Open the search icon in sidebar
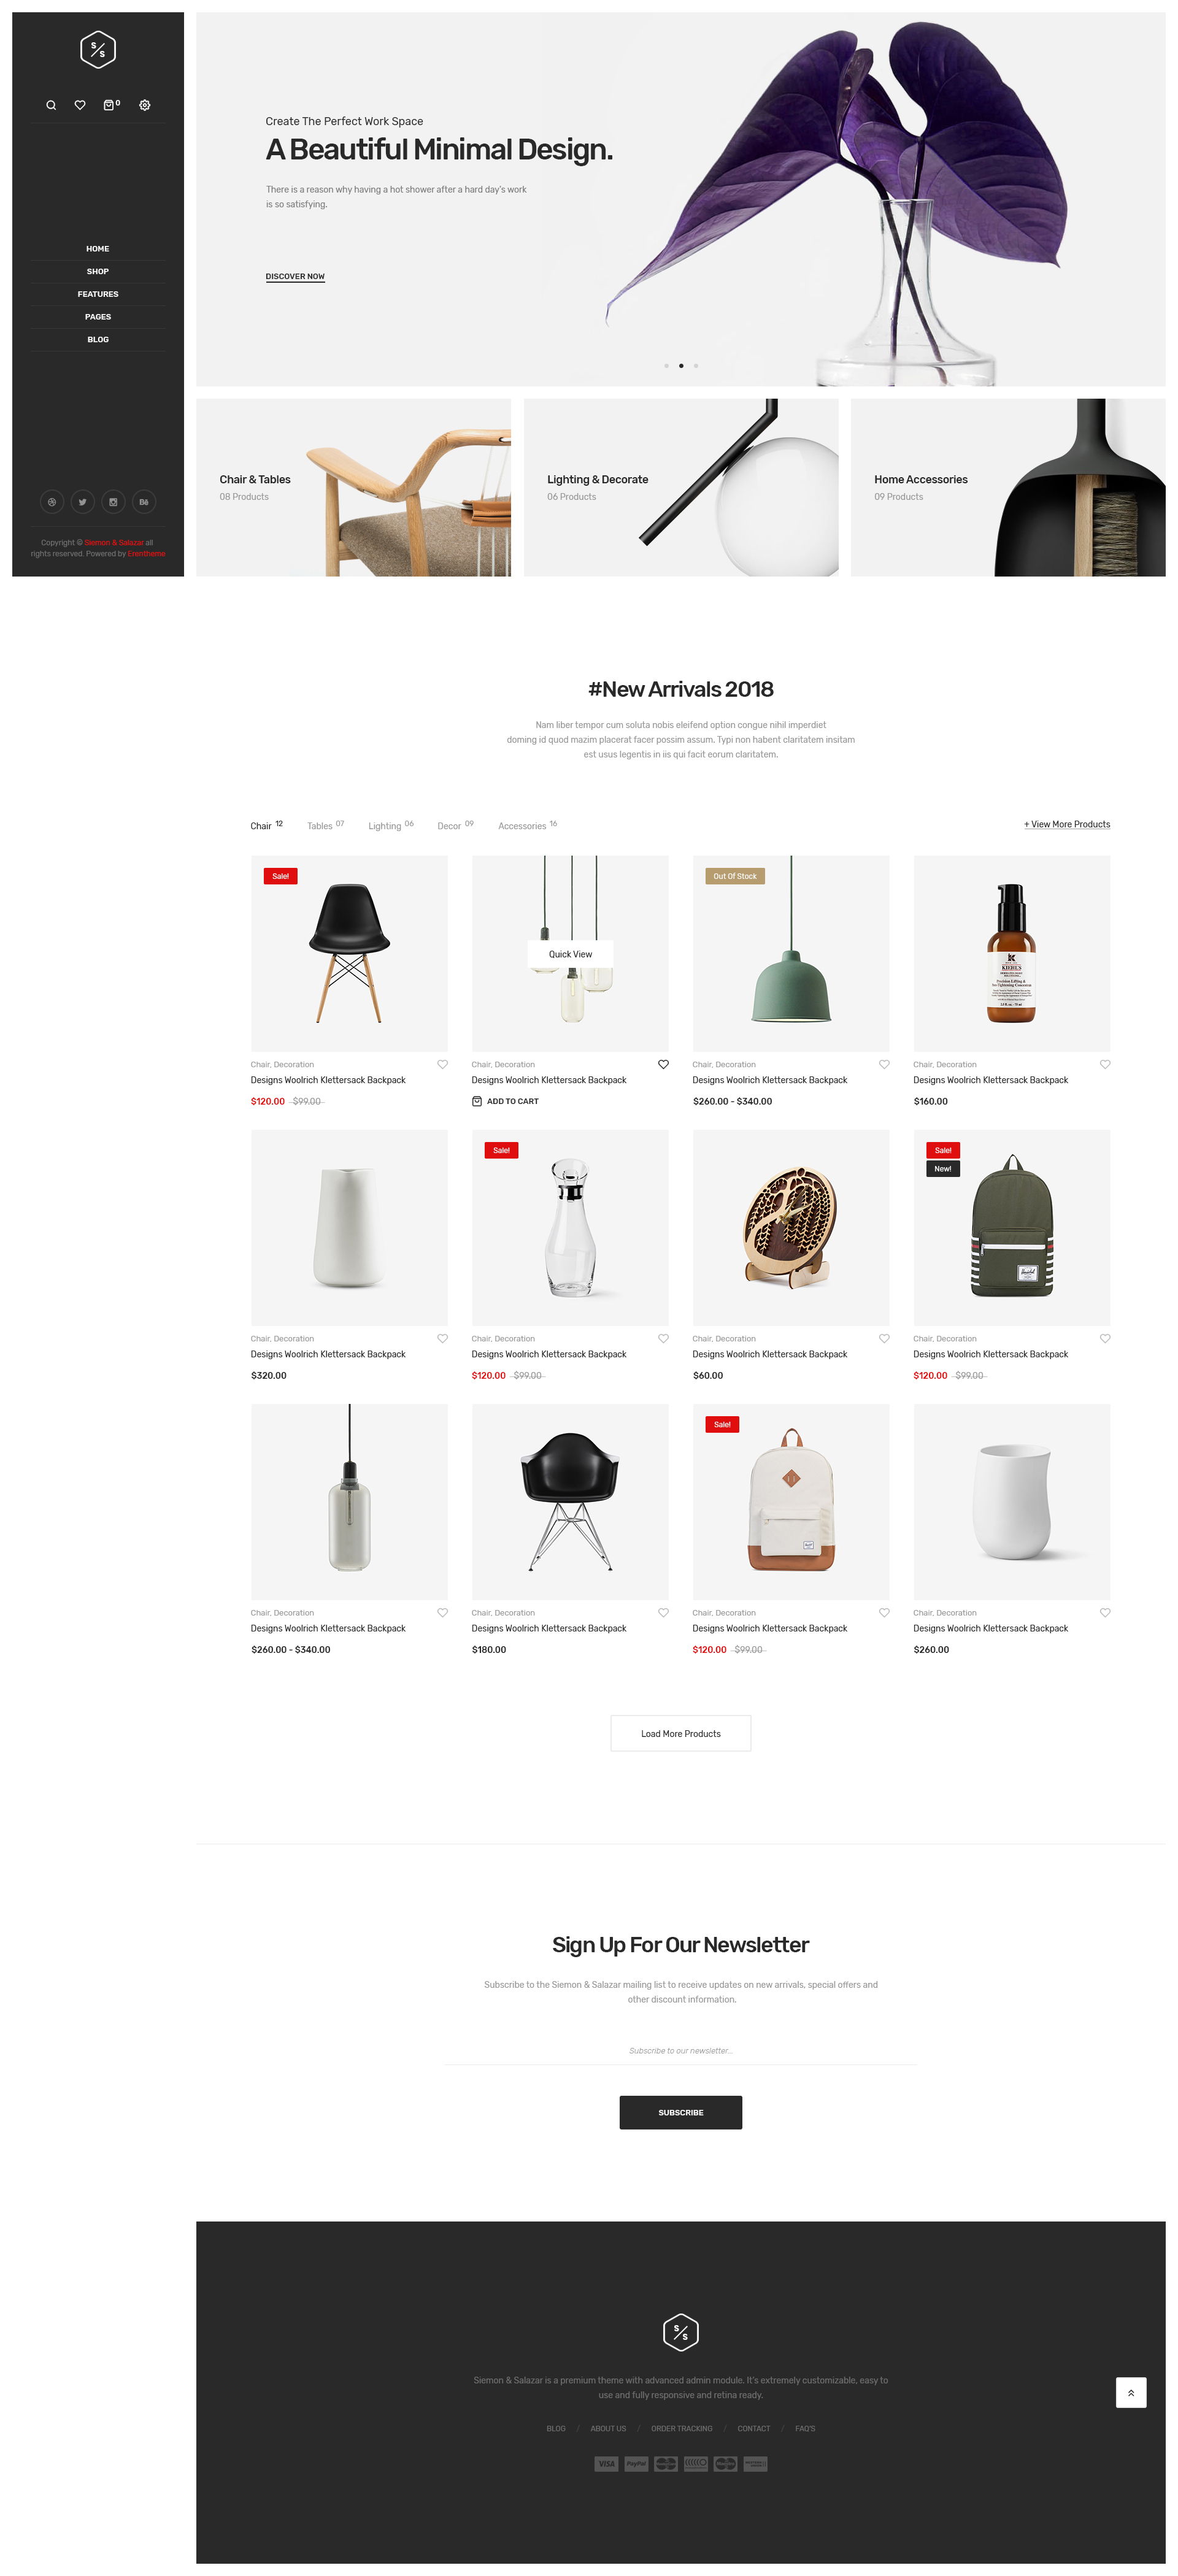Viewport: 1178px width, 2576px height. [x=51, y=105]
